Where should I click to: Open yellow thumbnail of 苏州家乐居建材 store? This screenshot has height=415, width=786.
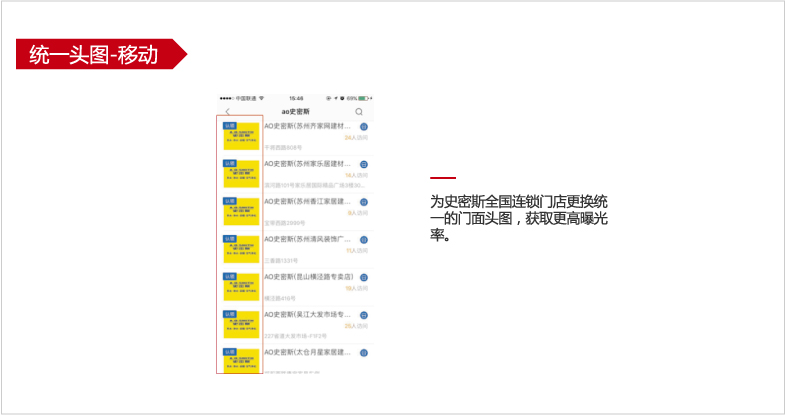240,173
